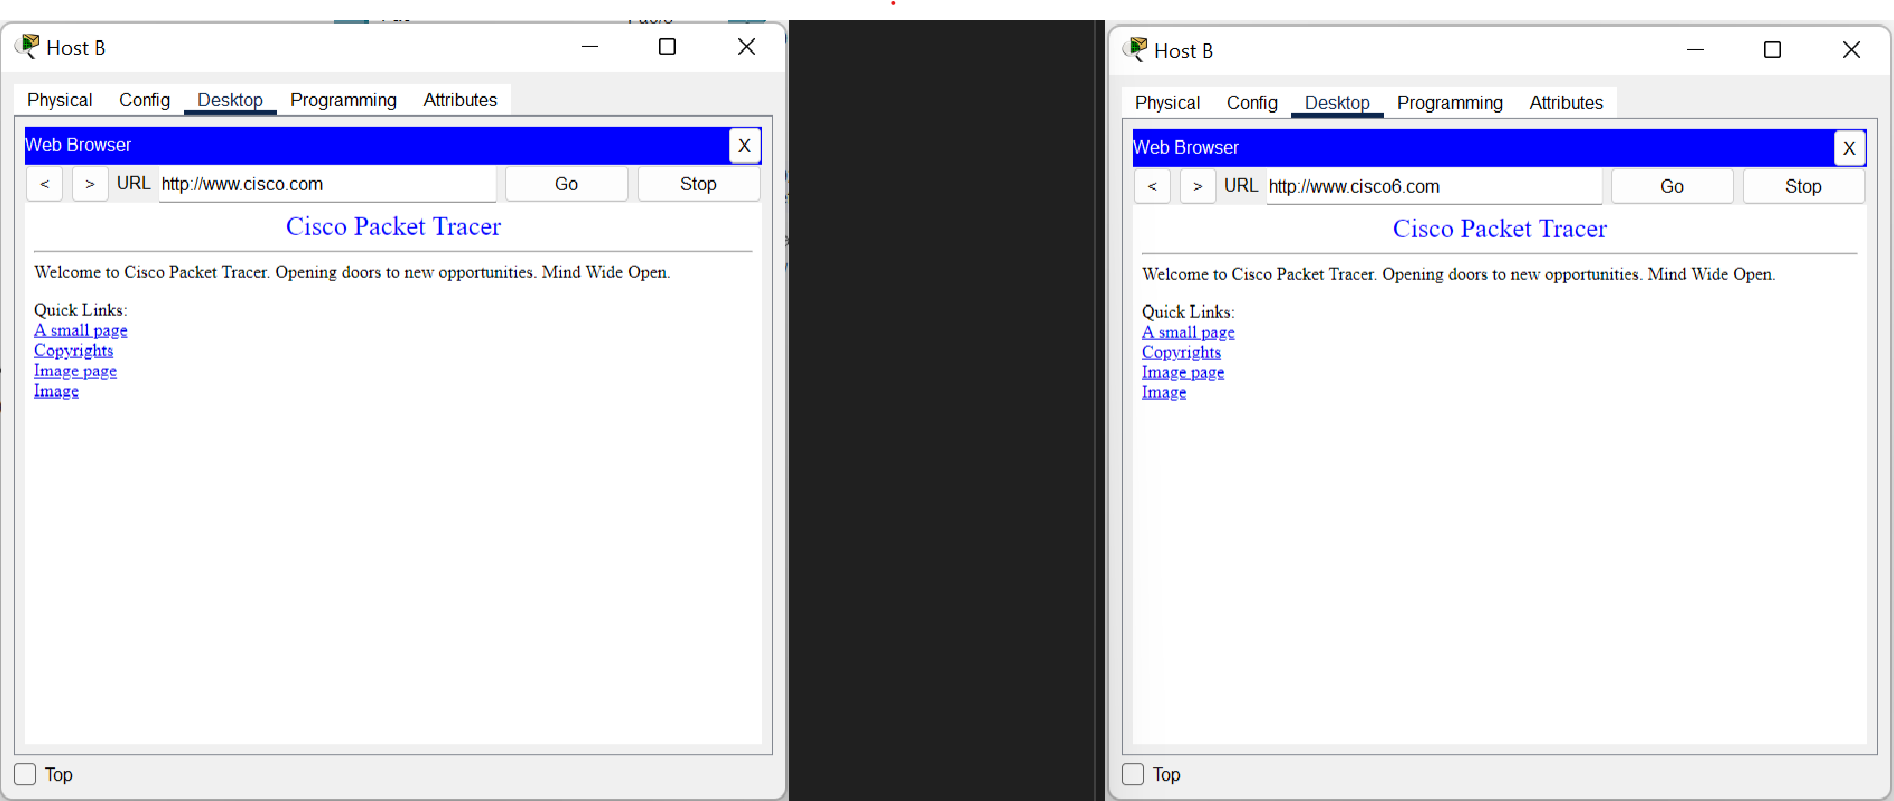Close the left Host B window
The height and width of the screenshot is (801, 1894).
pos(746,47)
